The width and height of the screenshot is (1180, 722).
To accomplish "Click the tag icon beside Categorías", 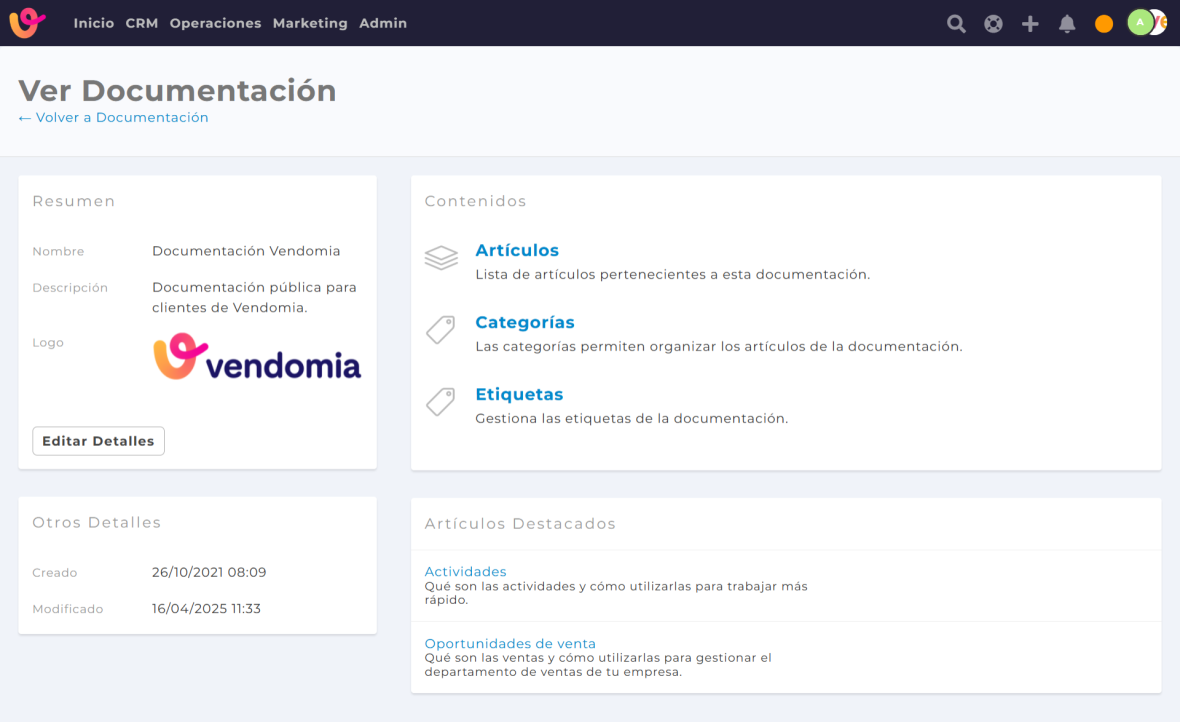I will pos(441,330).
